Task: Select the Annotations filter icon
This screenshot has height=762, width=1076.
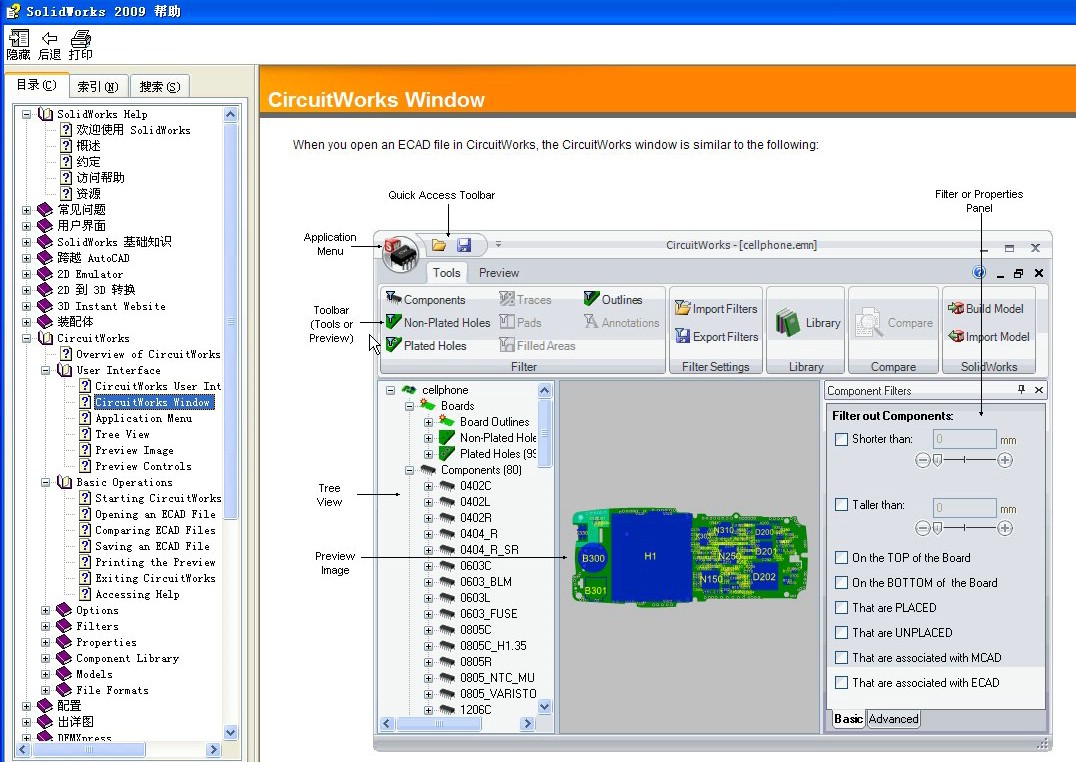Action: point(591,321)
